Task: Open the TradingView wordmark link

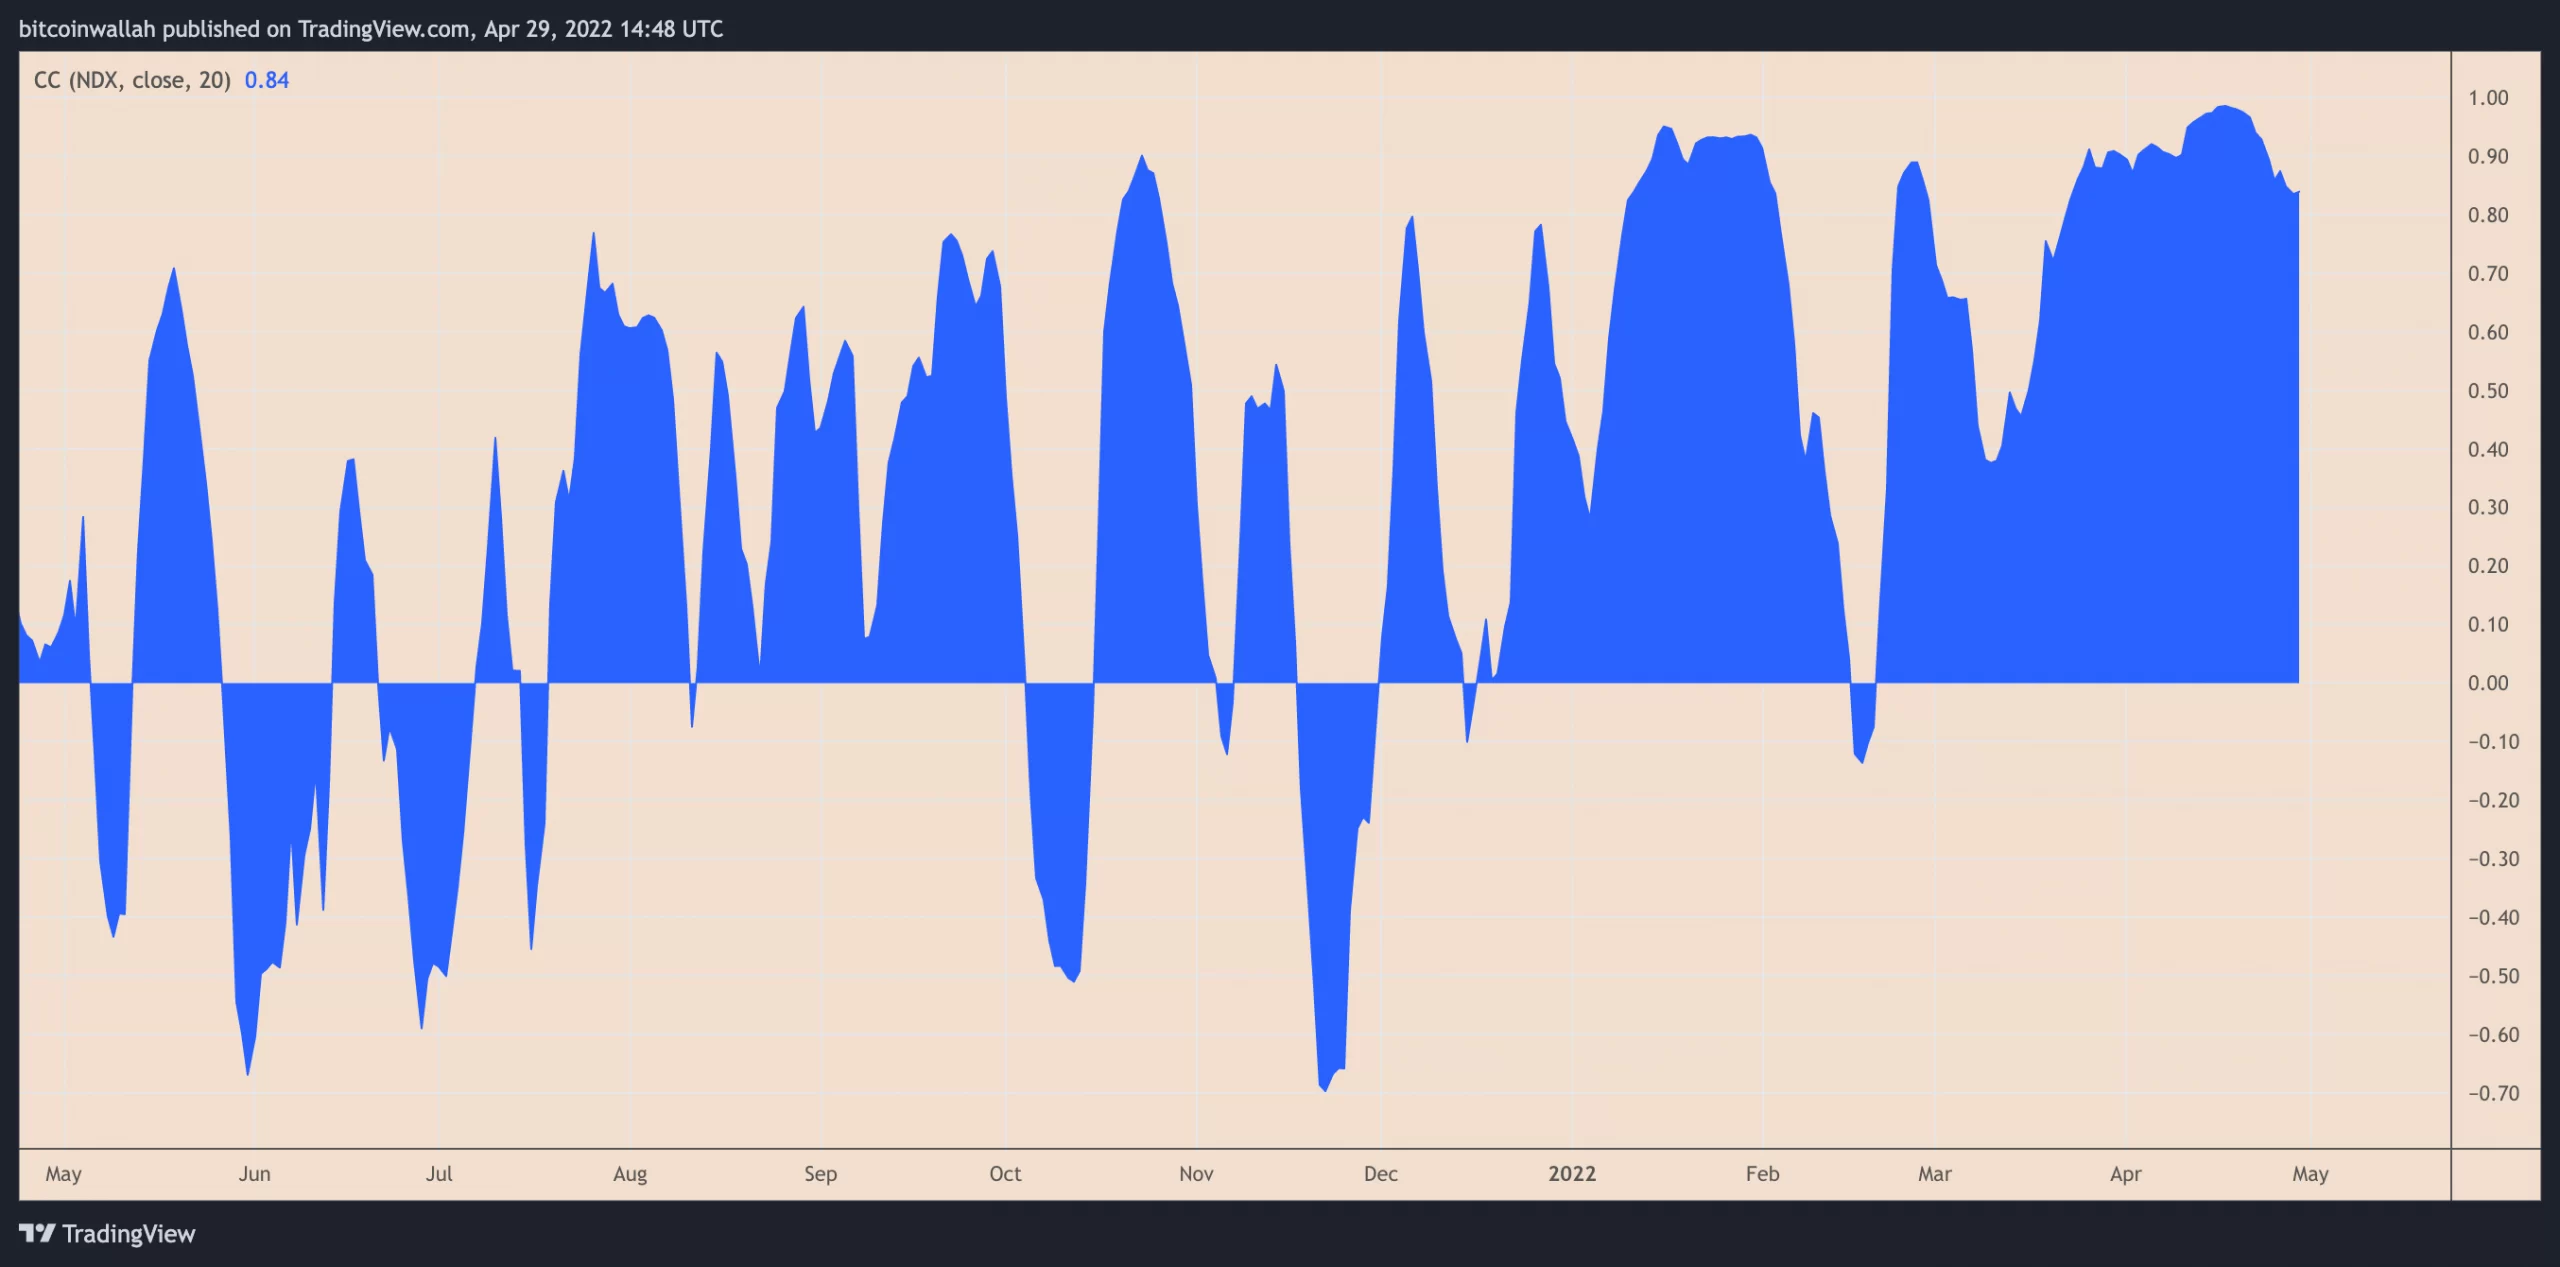Action: click(128, 1234)
